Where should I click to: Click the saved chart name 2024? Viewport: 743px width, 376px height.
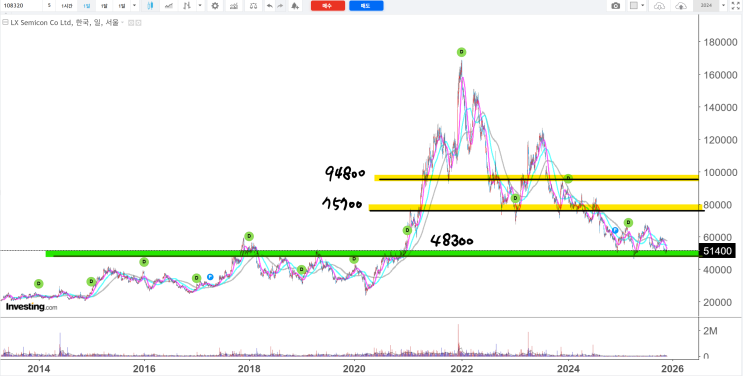point(706,6)
